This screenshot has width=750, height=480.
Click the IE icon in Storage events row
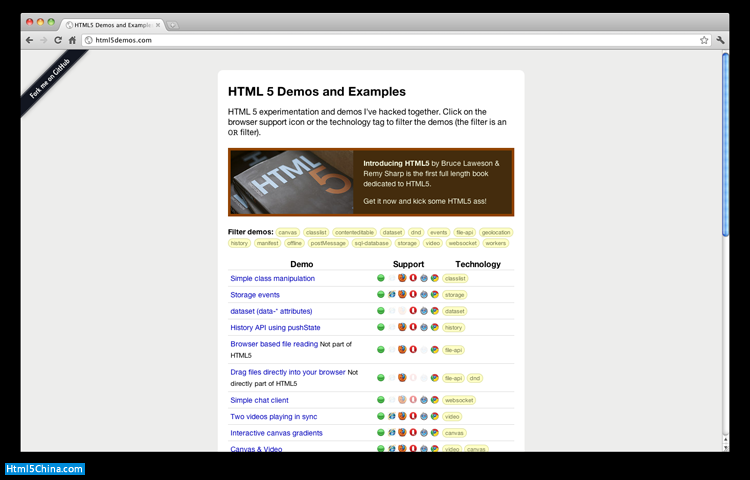(x=392, y=294)
